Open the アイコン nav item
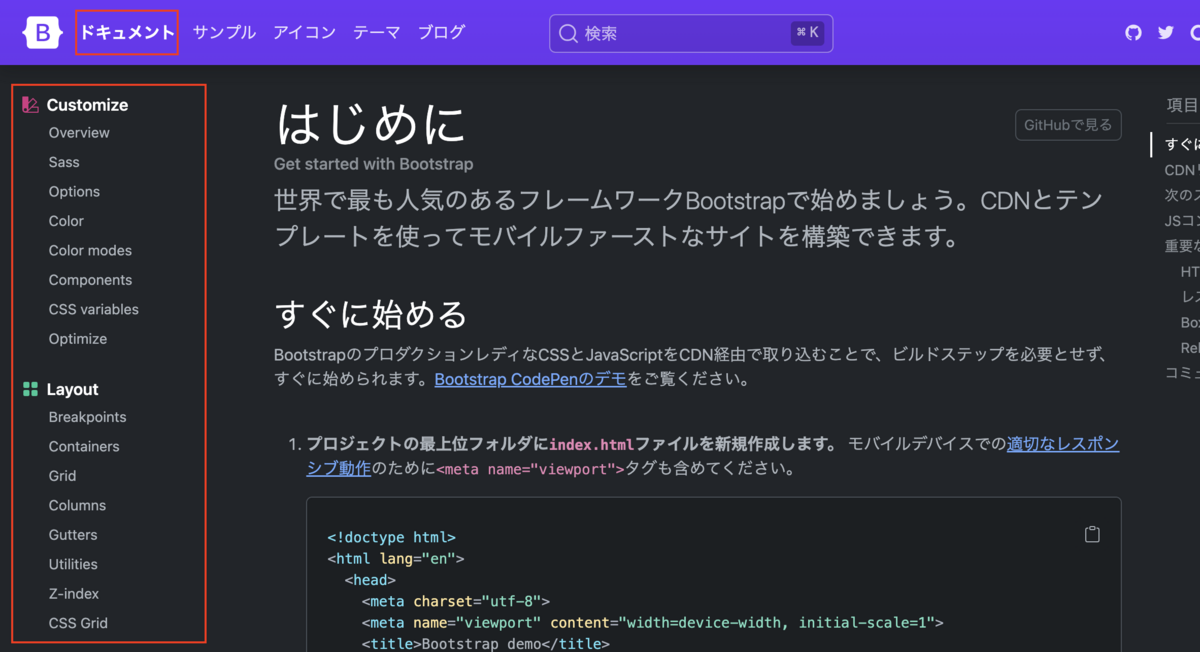The height and width of the screenshot is (652, 1200). [x=304, y=33]
